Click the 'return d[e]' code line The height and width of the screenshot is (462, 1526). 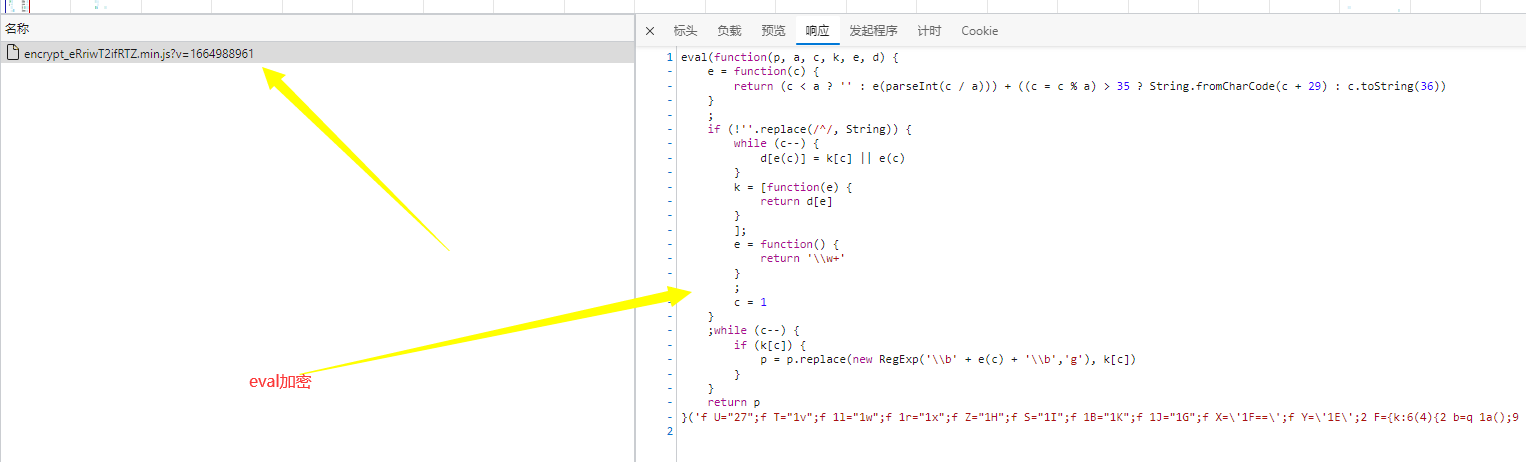(795, 202)
